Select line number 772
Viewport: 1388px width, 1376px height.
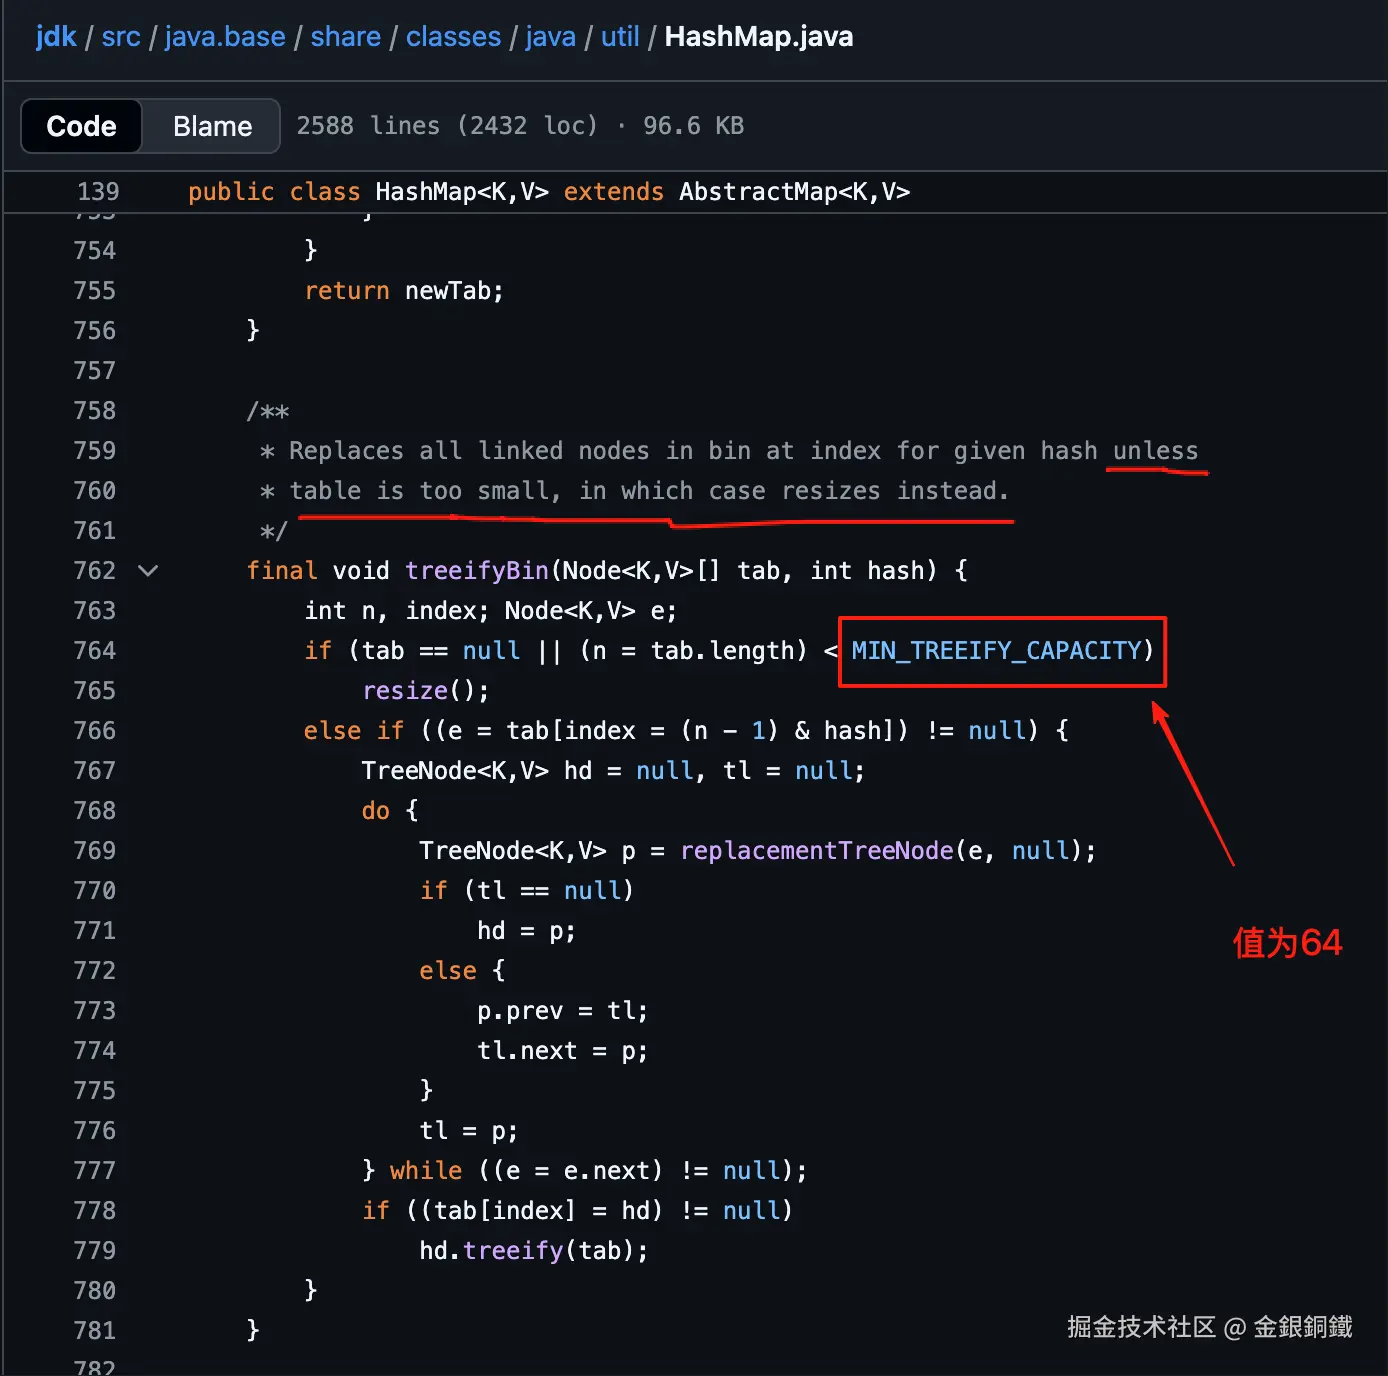[95, 971]
